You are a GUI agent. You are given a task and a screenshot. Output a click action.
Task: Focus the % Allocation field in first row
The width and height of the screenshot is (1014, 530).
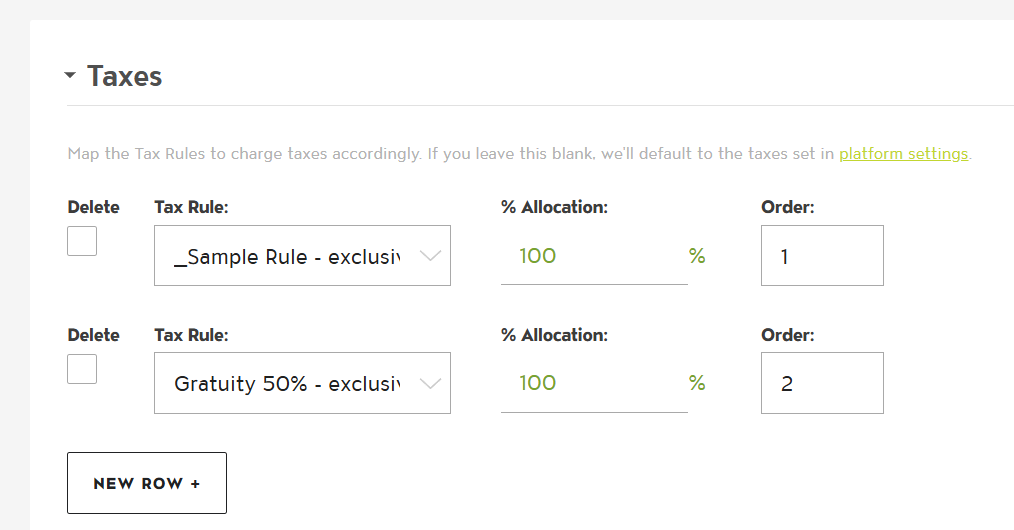(x=592, y=256)
